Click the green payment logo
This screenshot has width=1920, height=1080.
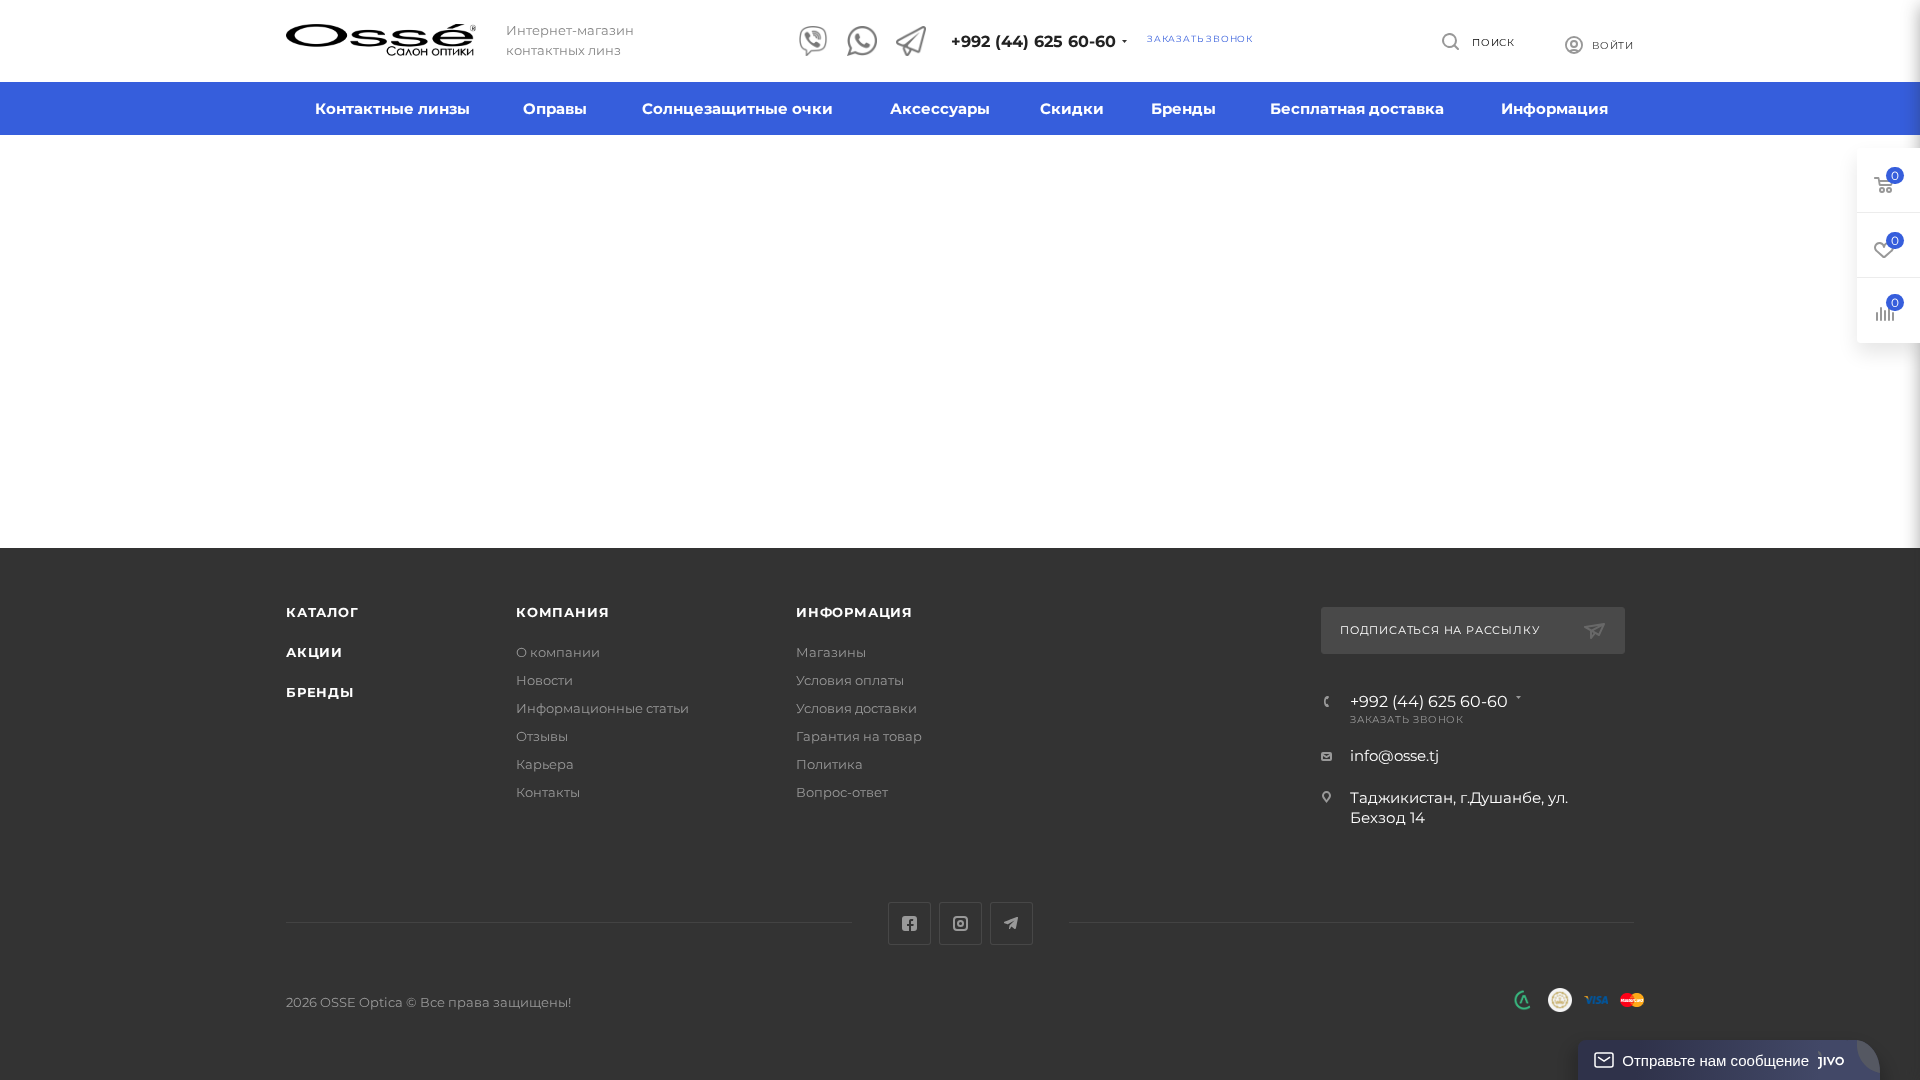pyautogui.click(x=1523, y=1000)
